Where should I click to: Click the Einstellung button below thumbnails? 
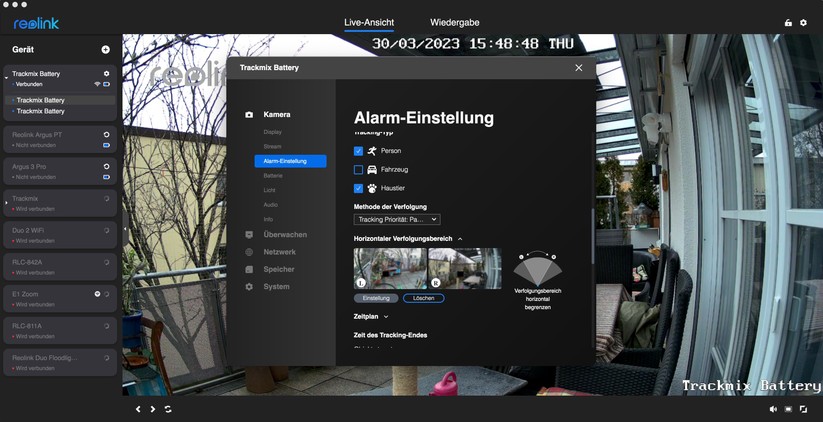(x=376, y=298)
